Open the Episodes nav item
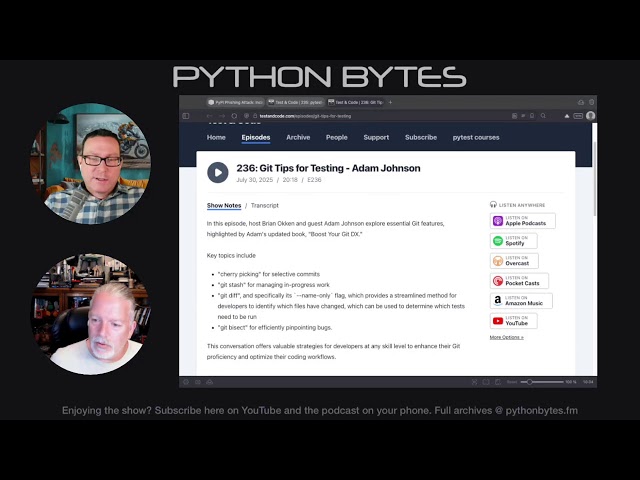This screenshot has height=480, width=640. point(256,138)
